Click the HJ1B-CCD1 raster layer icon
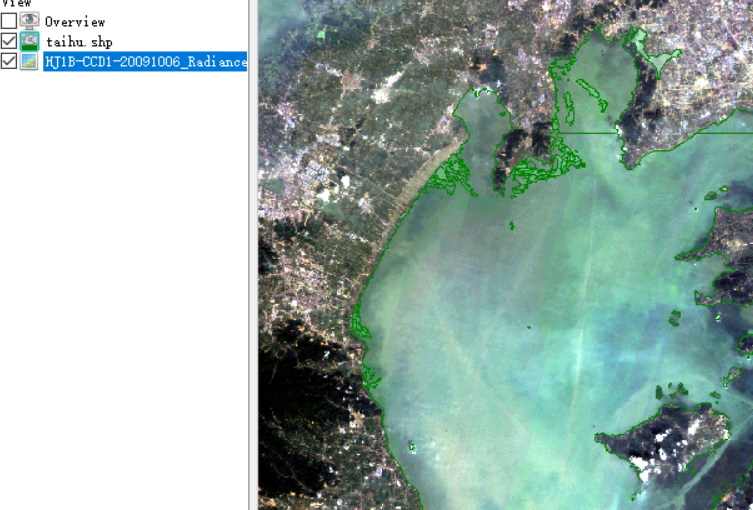 tap(29, 61)
